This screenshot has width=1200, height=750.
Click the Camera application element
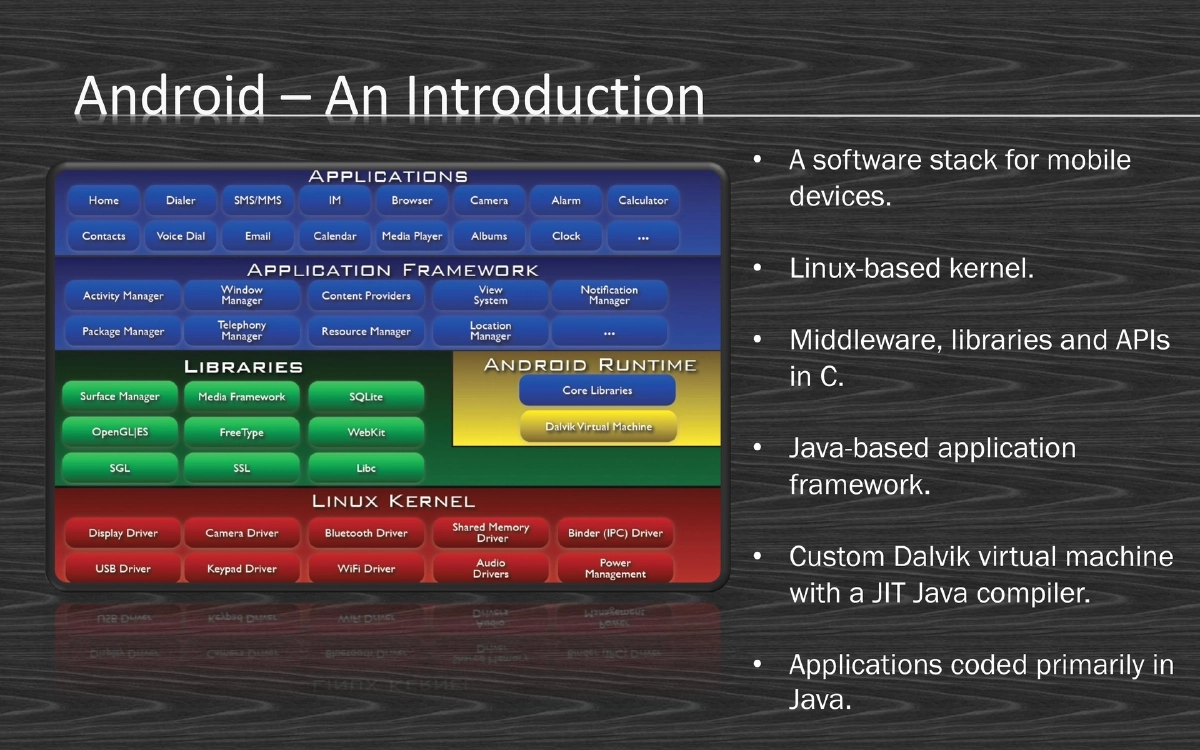[488, 200]
